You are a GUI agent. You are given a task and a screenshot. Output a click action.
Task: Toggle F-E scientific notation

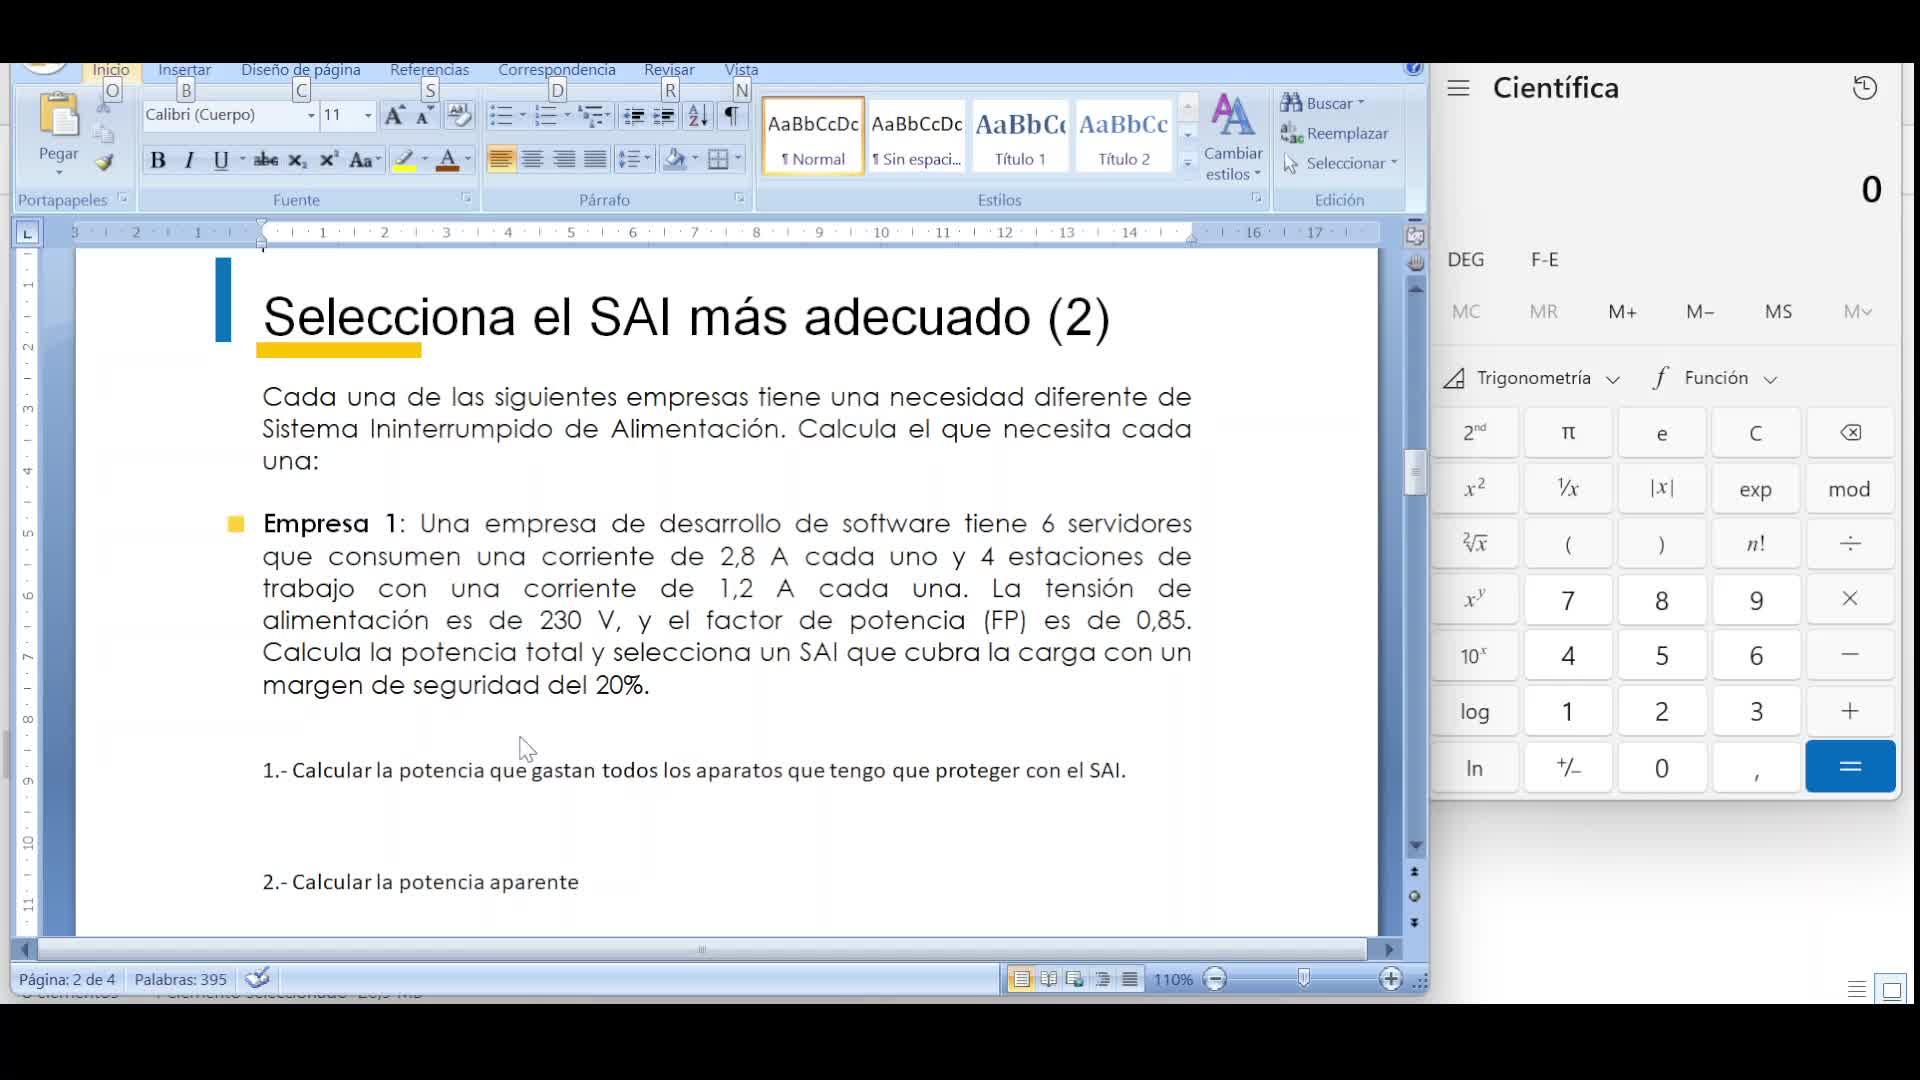click(1544, 260)
